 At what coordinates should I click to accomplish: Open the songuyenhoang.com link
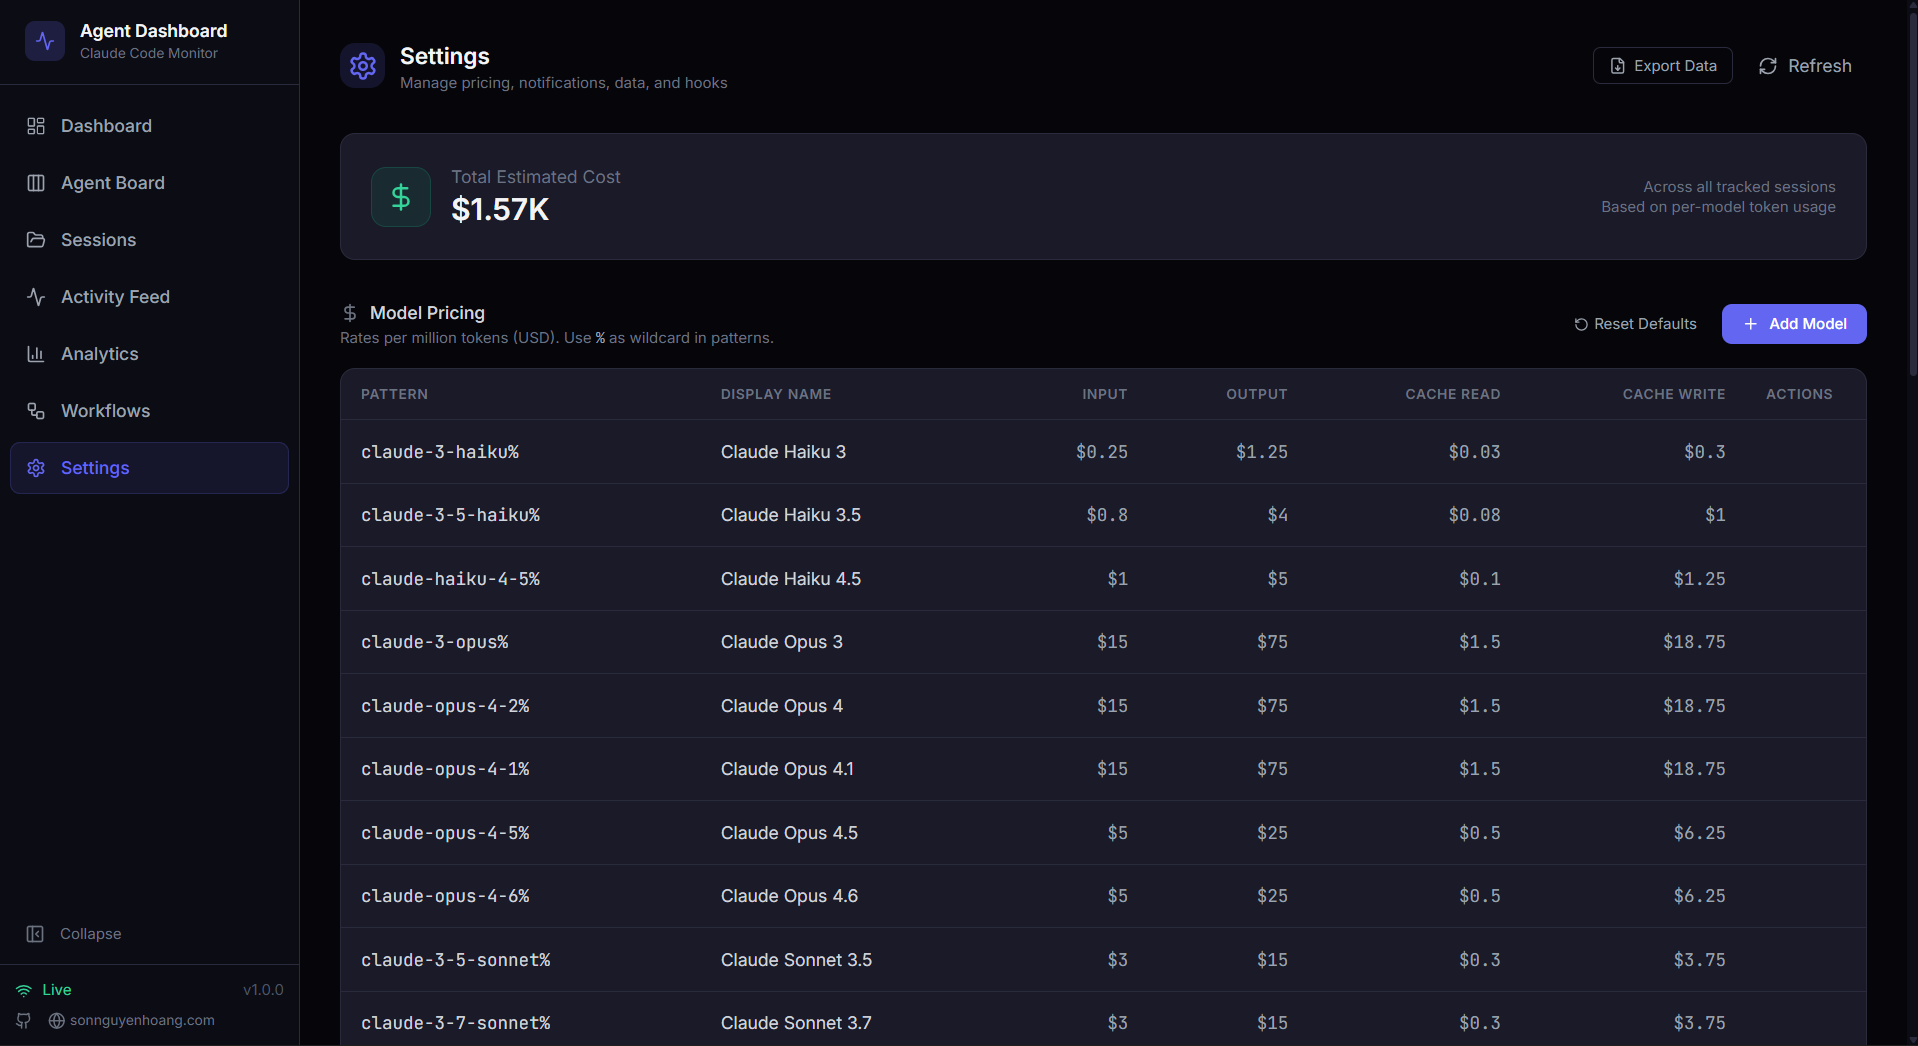click(142, 1021)
